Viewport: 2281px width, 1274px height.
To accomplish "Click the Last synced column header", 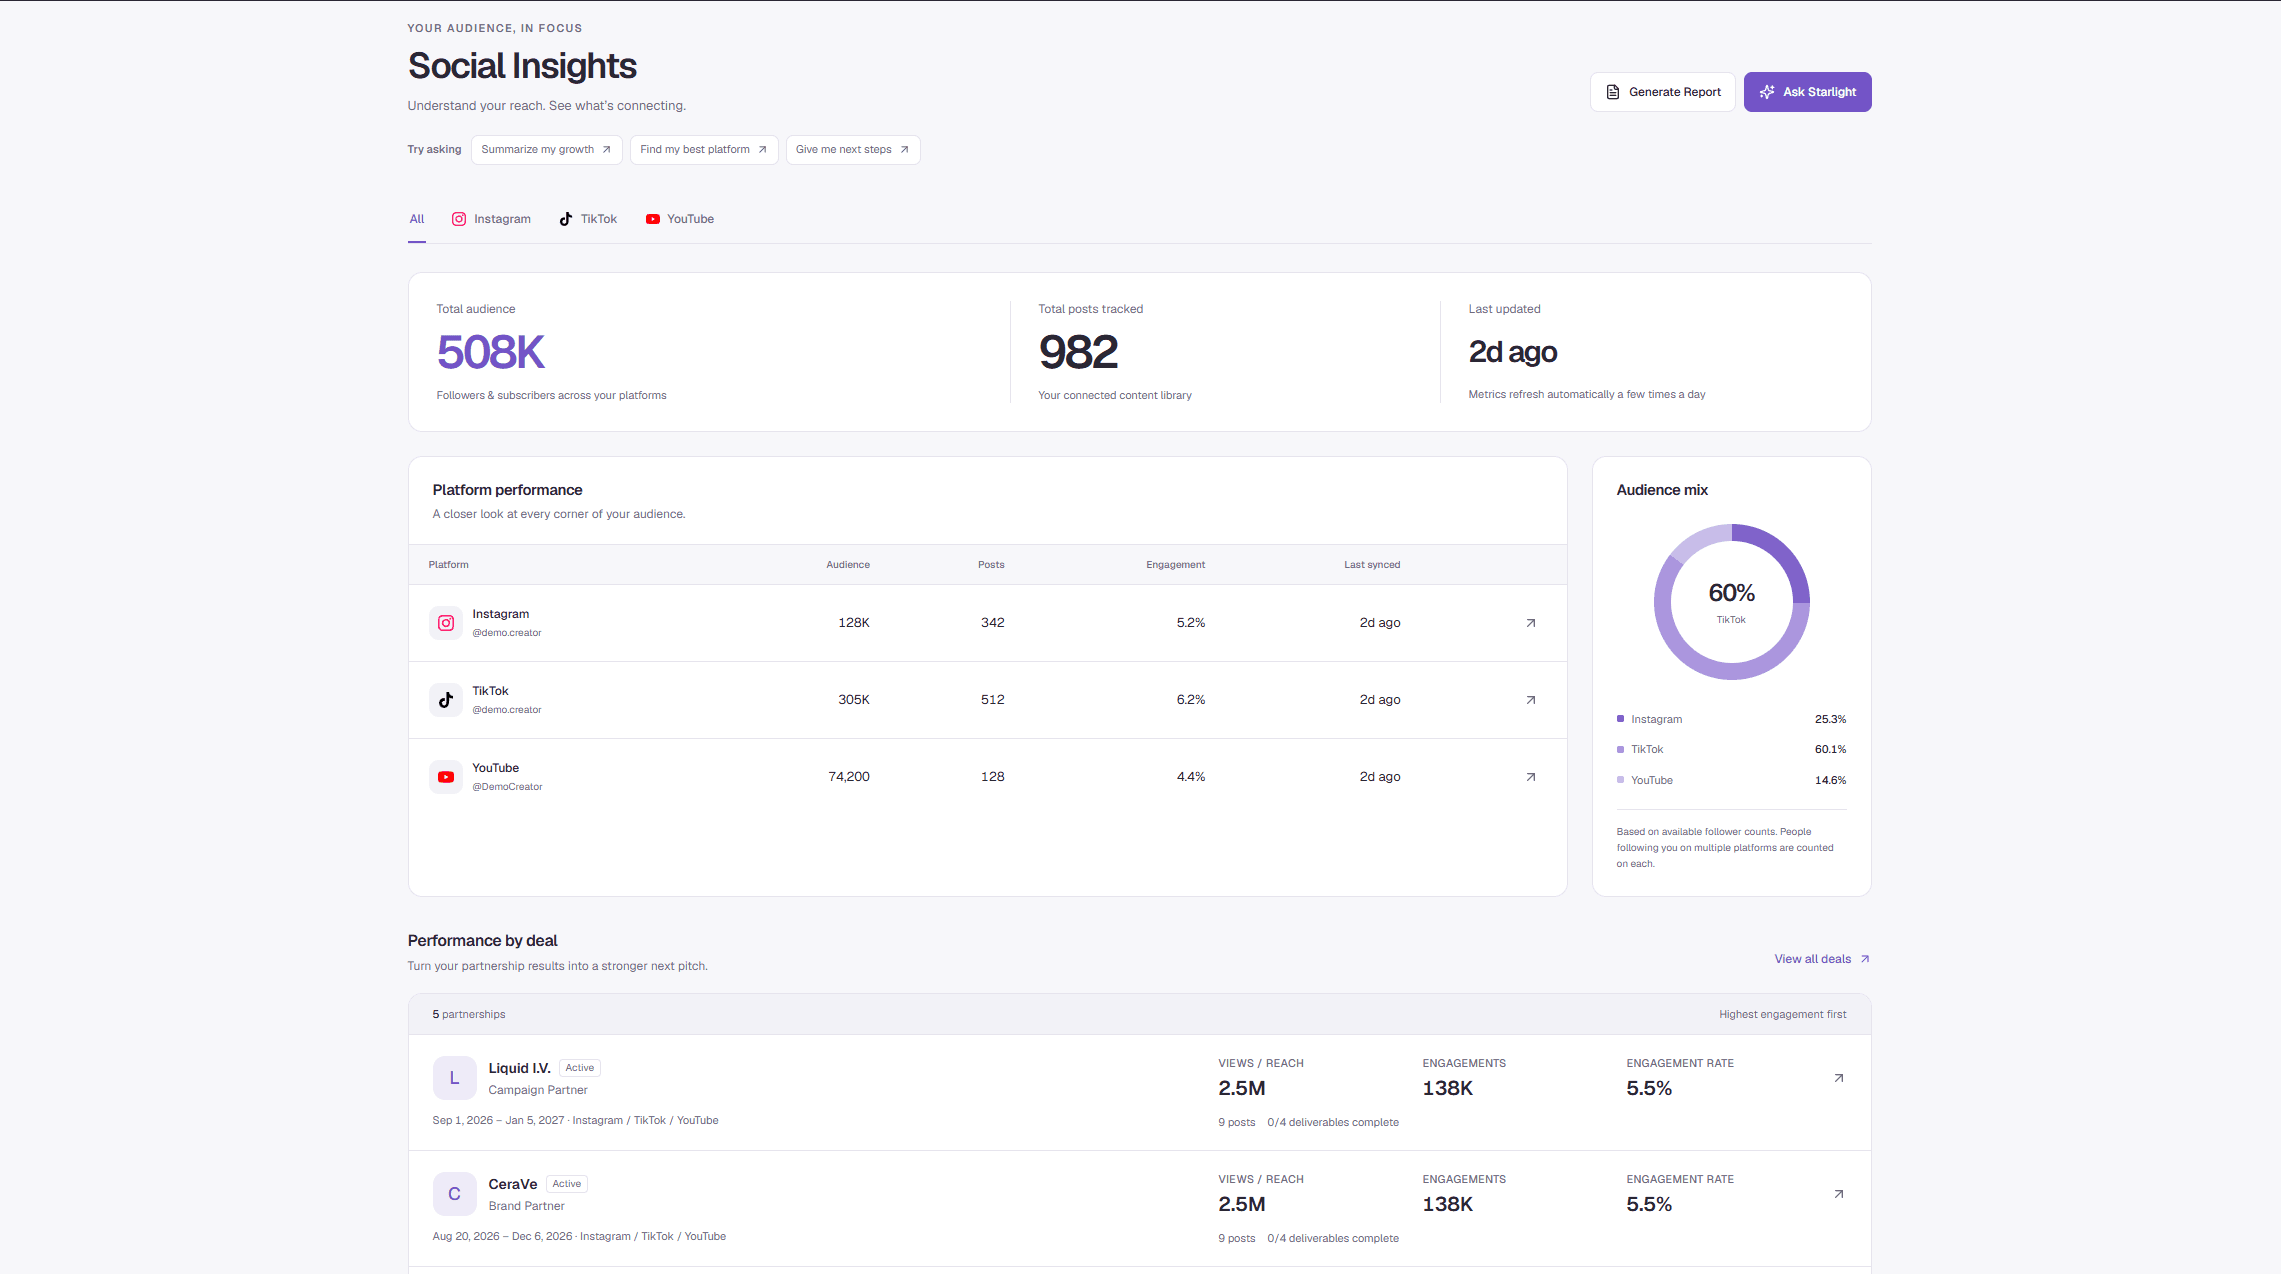I will pyautogui.click(x=1371, y=565).
